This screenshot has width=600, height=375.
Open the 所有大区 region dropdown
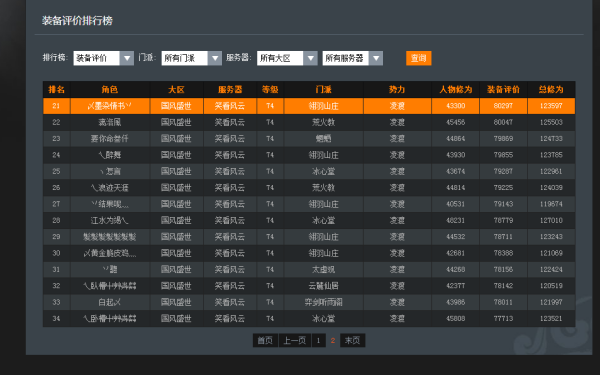point(287,58)
